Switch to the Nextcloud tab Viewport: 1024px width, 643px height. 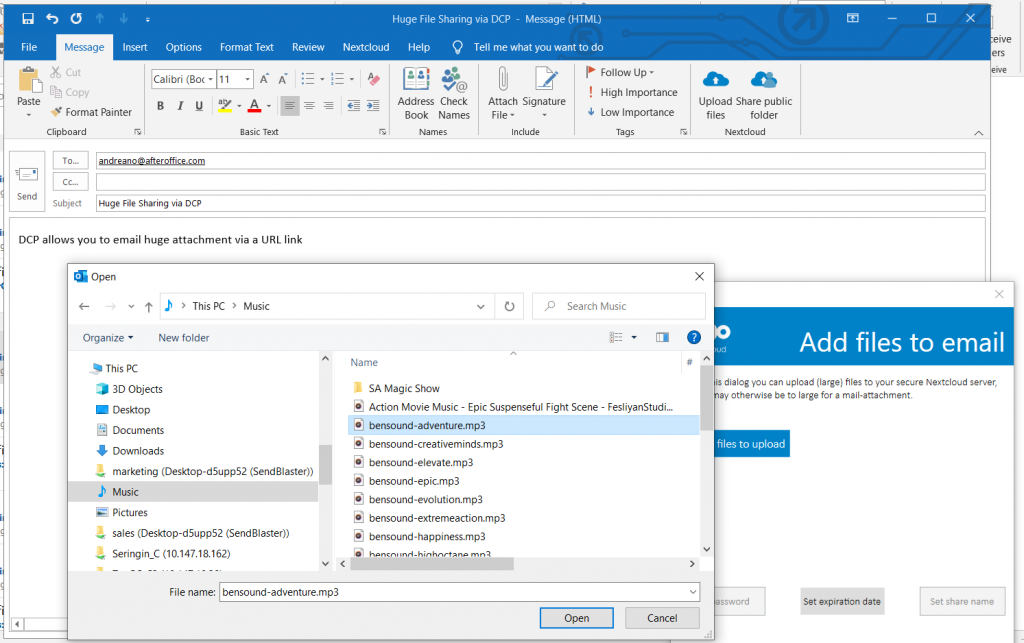(x=366, y=47)
